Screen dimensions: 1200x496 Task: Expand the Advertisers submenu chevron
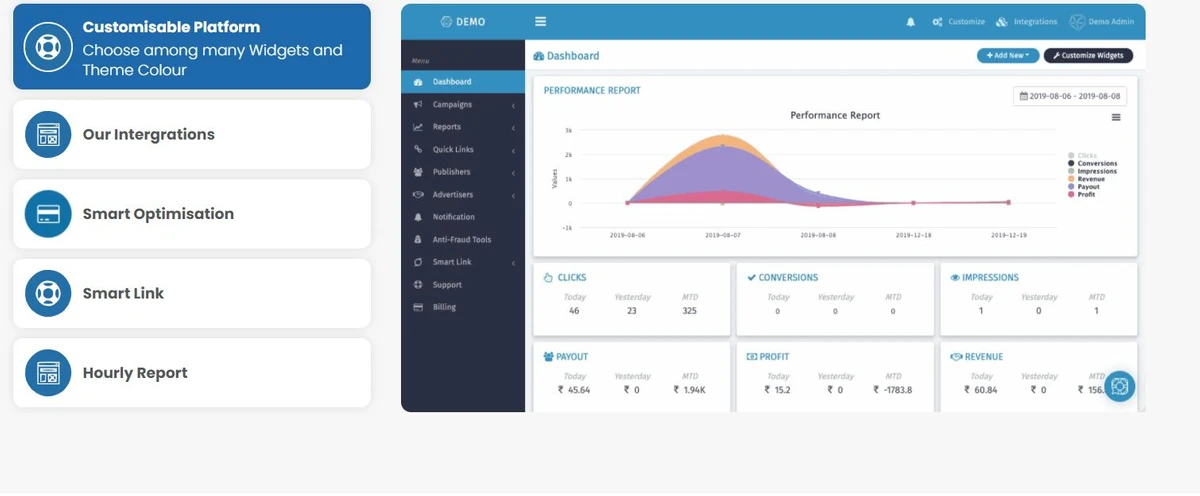click(513, 195)
